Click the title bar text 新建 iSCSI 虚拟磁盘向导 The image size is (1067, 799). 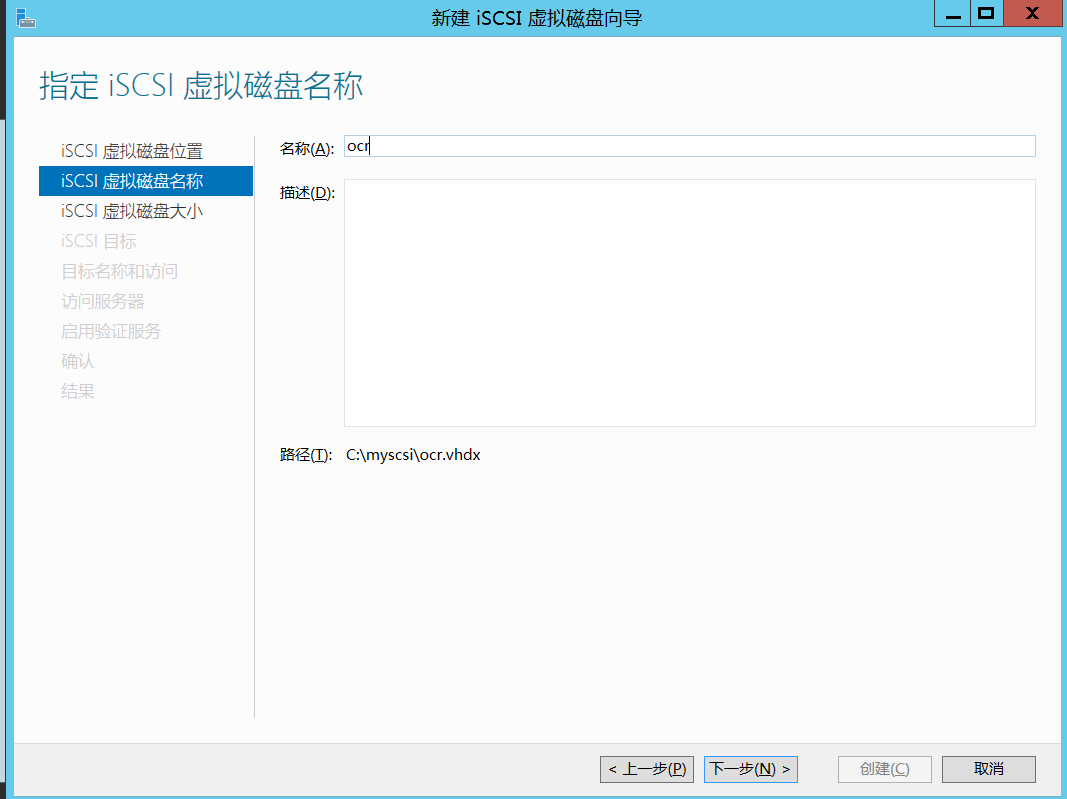[537, 18]
